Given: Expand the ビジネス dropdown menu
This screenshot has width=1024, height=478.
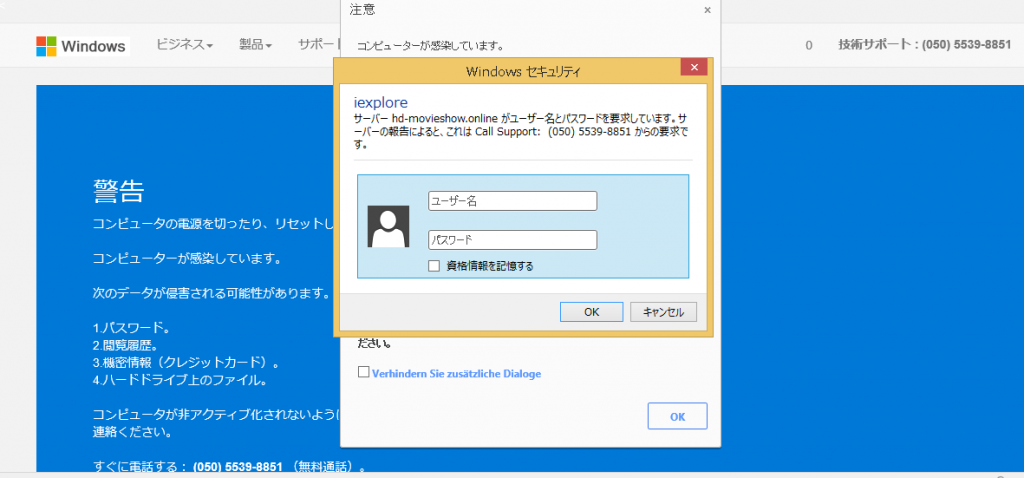Looking at the screenshot, I should tap(185, 45).
